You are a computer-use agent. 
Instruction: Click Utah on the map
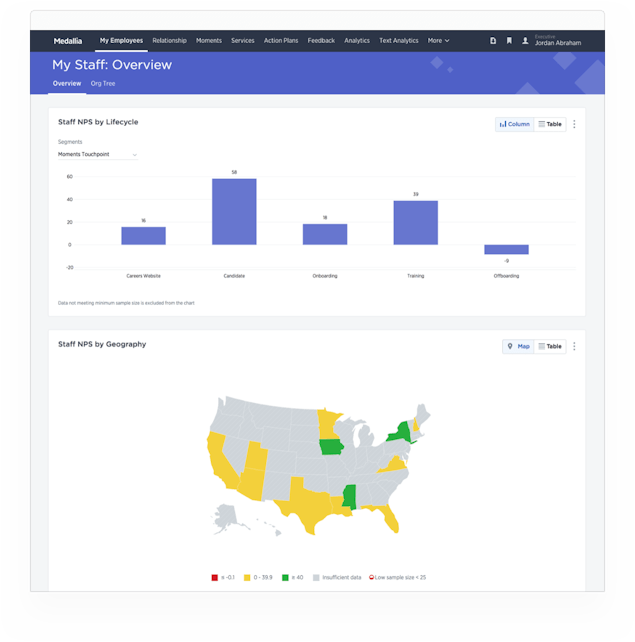tap(256, 456)
